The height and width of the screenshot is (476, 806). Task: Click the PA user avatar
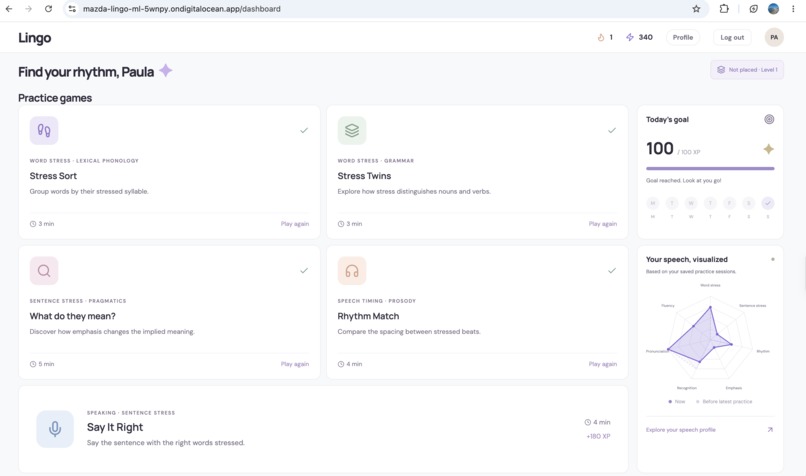coord(774,38)
